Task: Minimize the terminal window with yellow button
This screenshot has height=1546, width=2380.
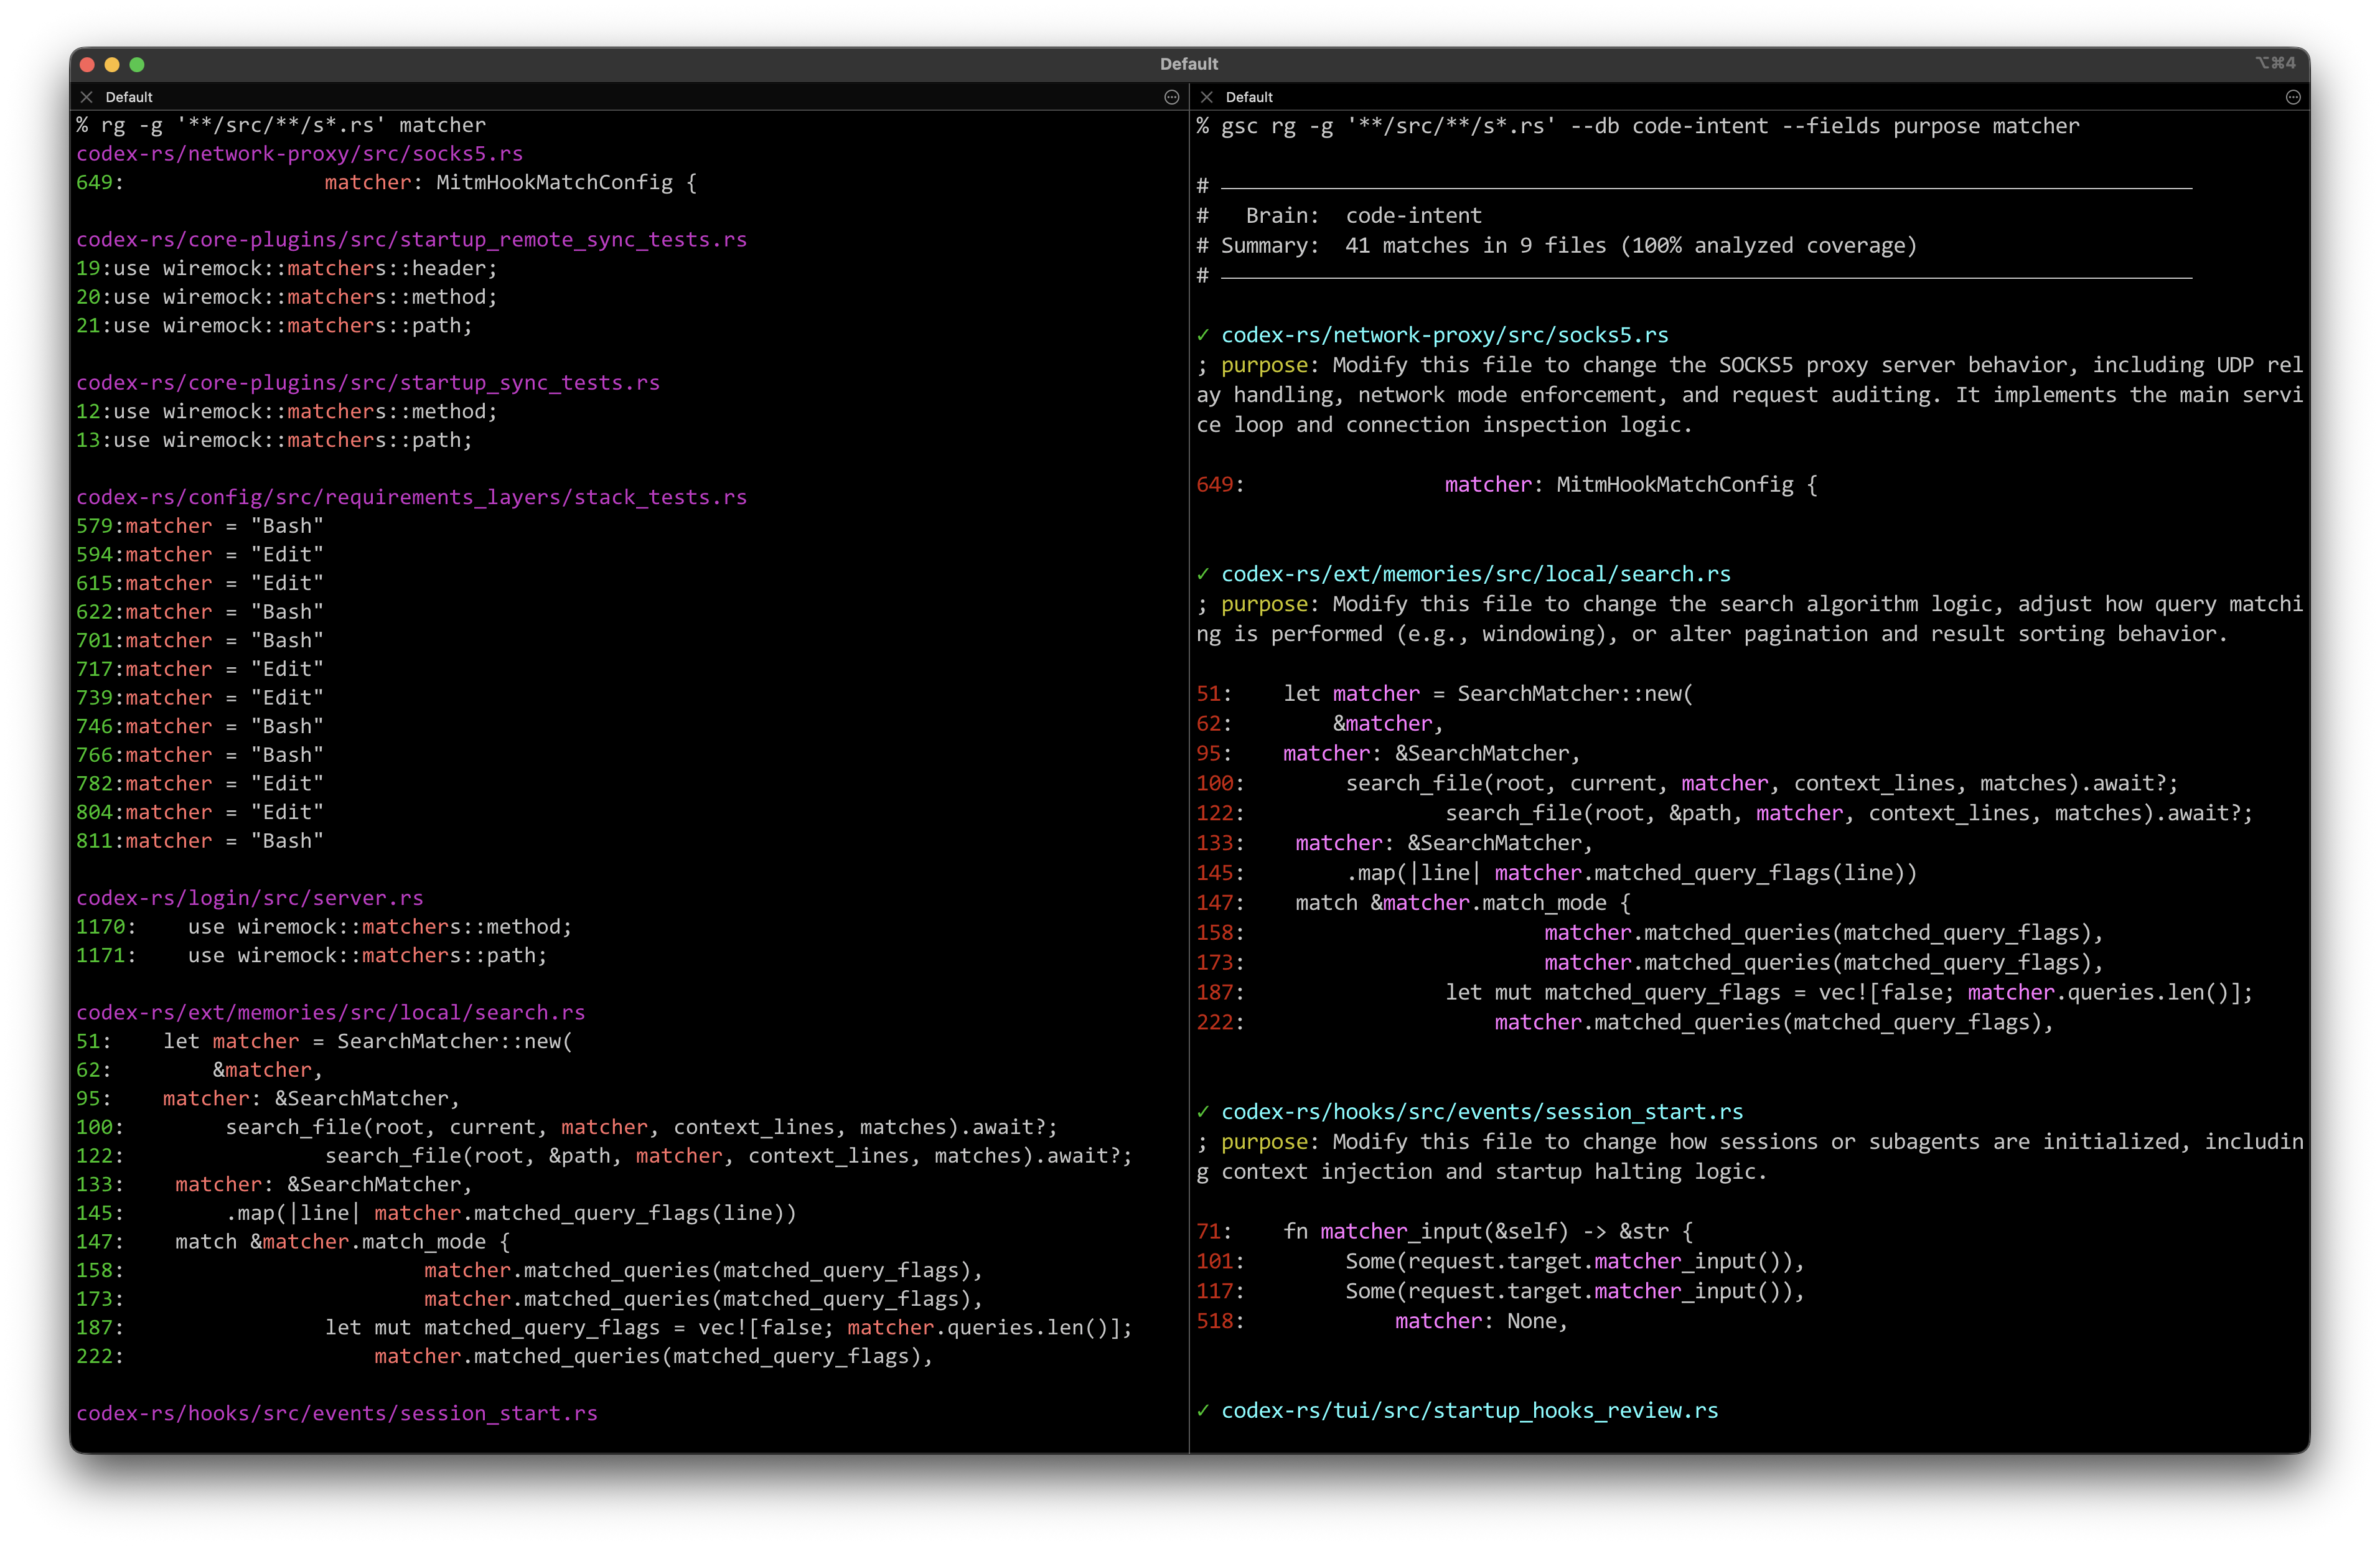Action: pos(112,65)
